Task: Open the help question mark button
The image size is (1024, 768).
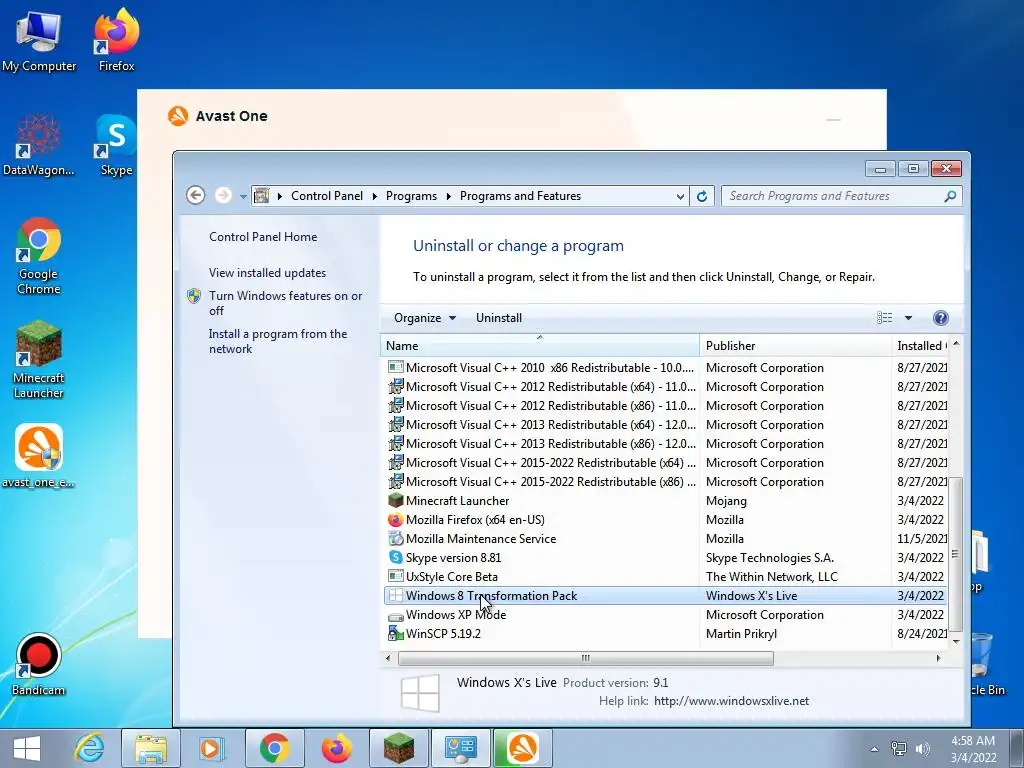Action: 940,318
